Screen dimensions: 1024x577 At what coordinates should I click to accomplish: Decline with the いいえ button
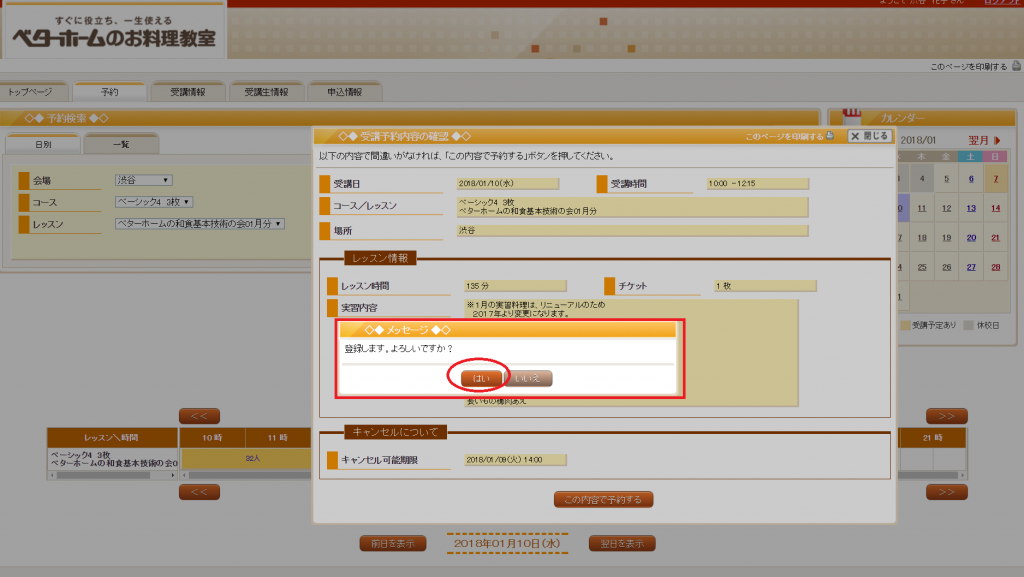coord(528,379)
